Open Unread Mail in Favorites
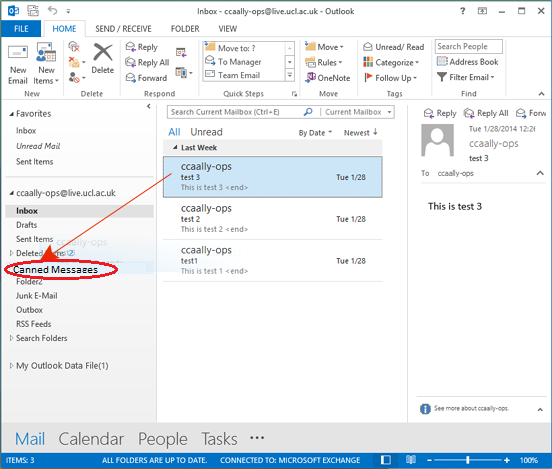The width and height of the screenshot is (552, 469). pyautogui.click(x=38, y=146)
